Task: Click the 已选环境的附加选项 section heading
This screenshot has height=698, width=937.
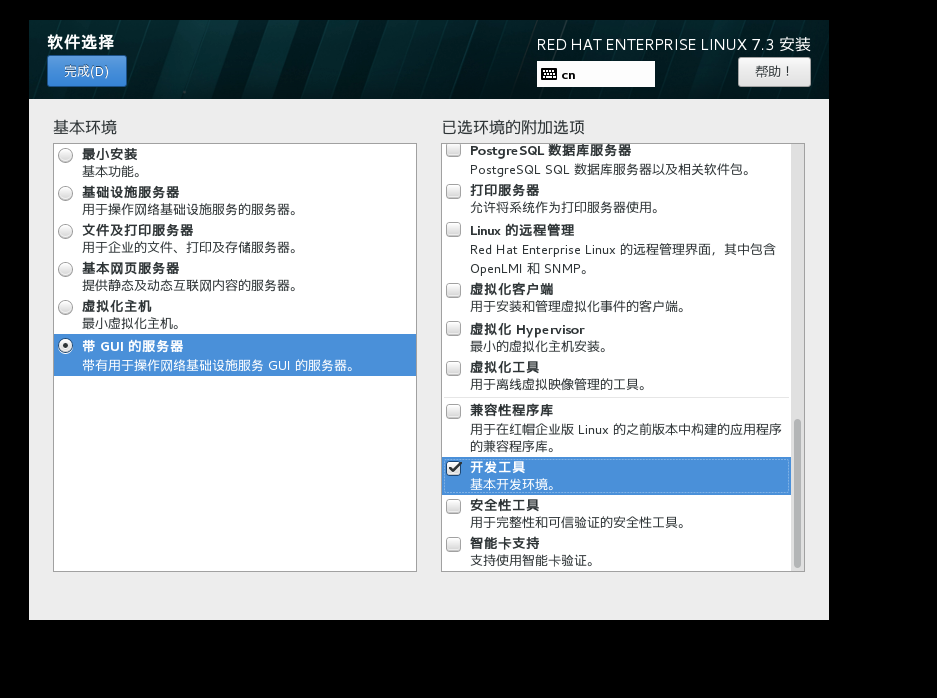Action: (x=513, y=127)
